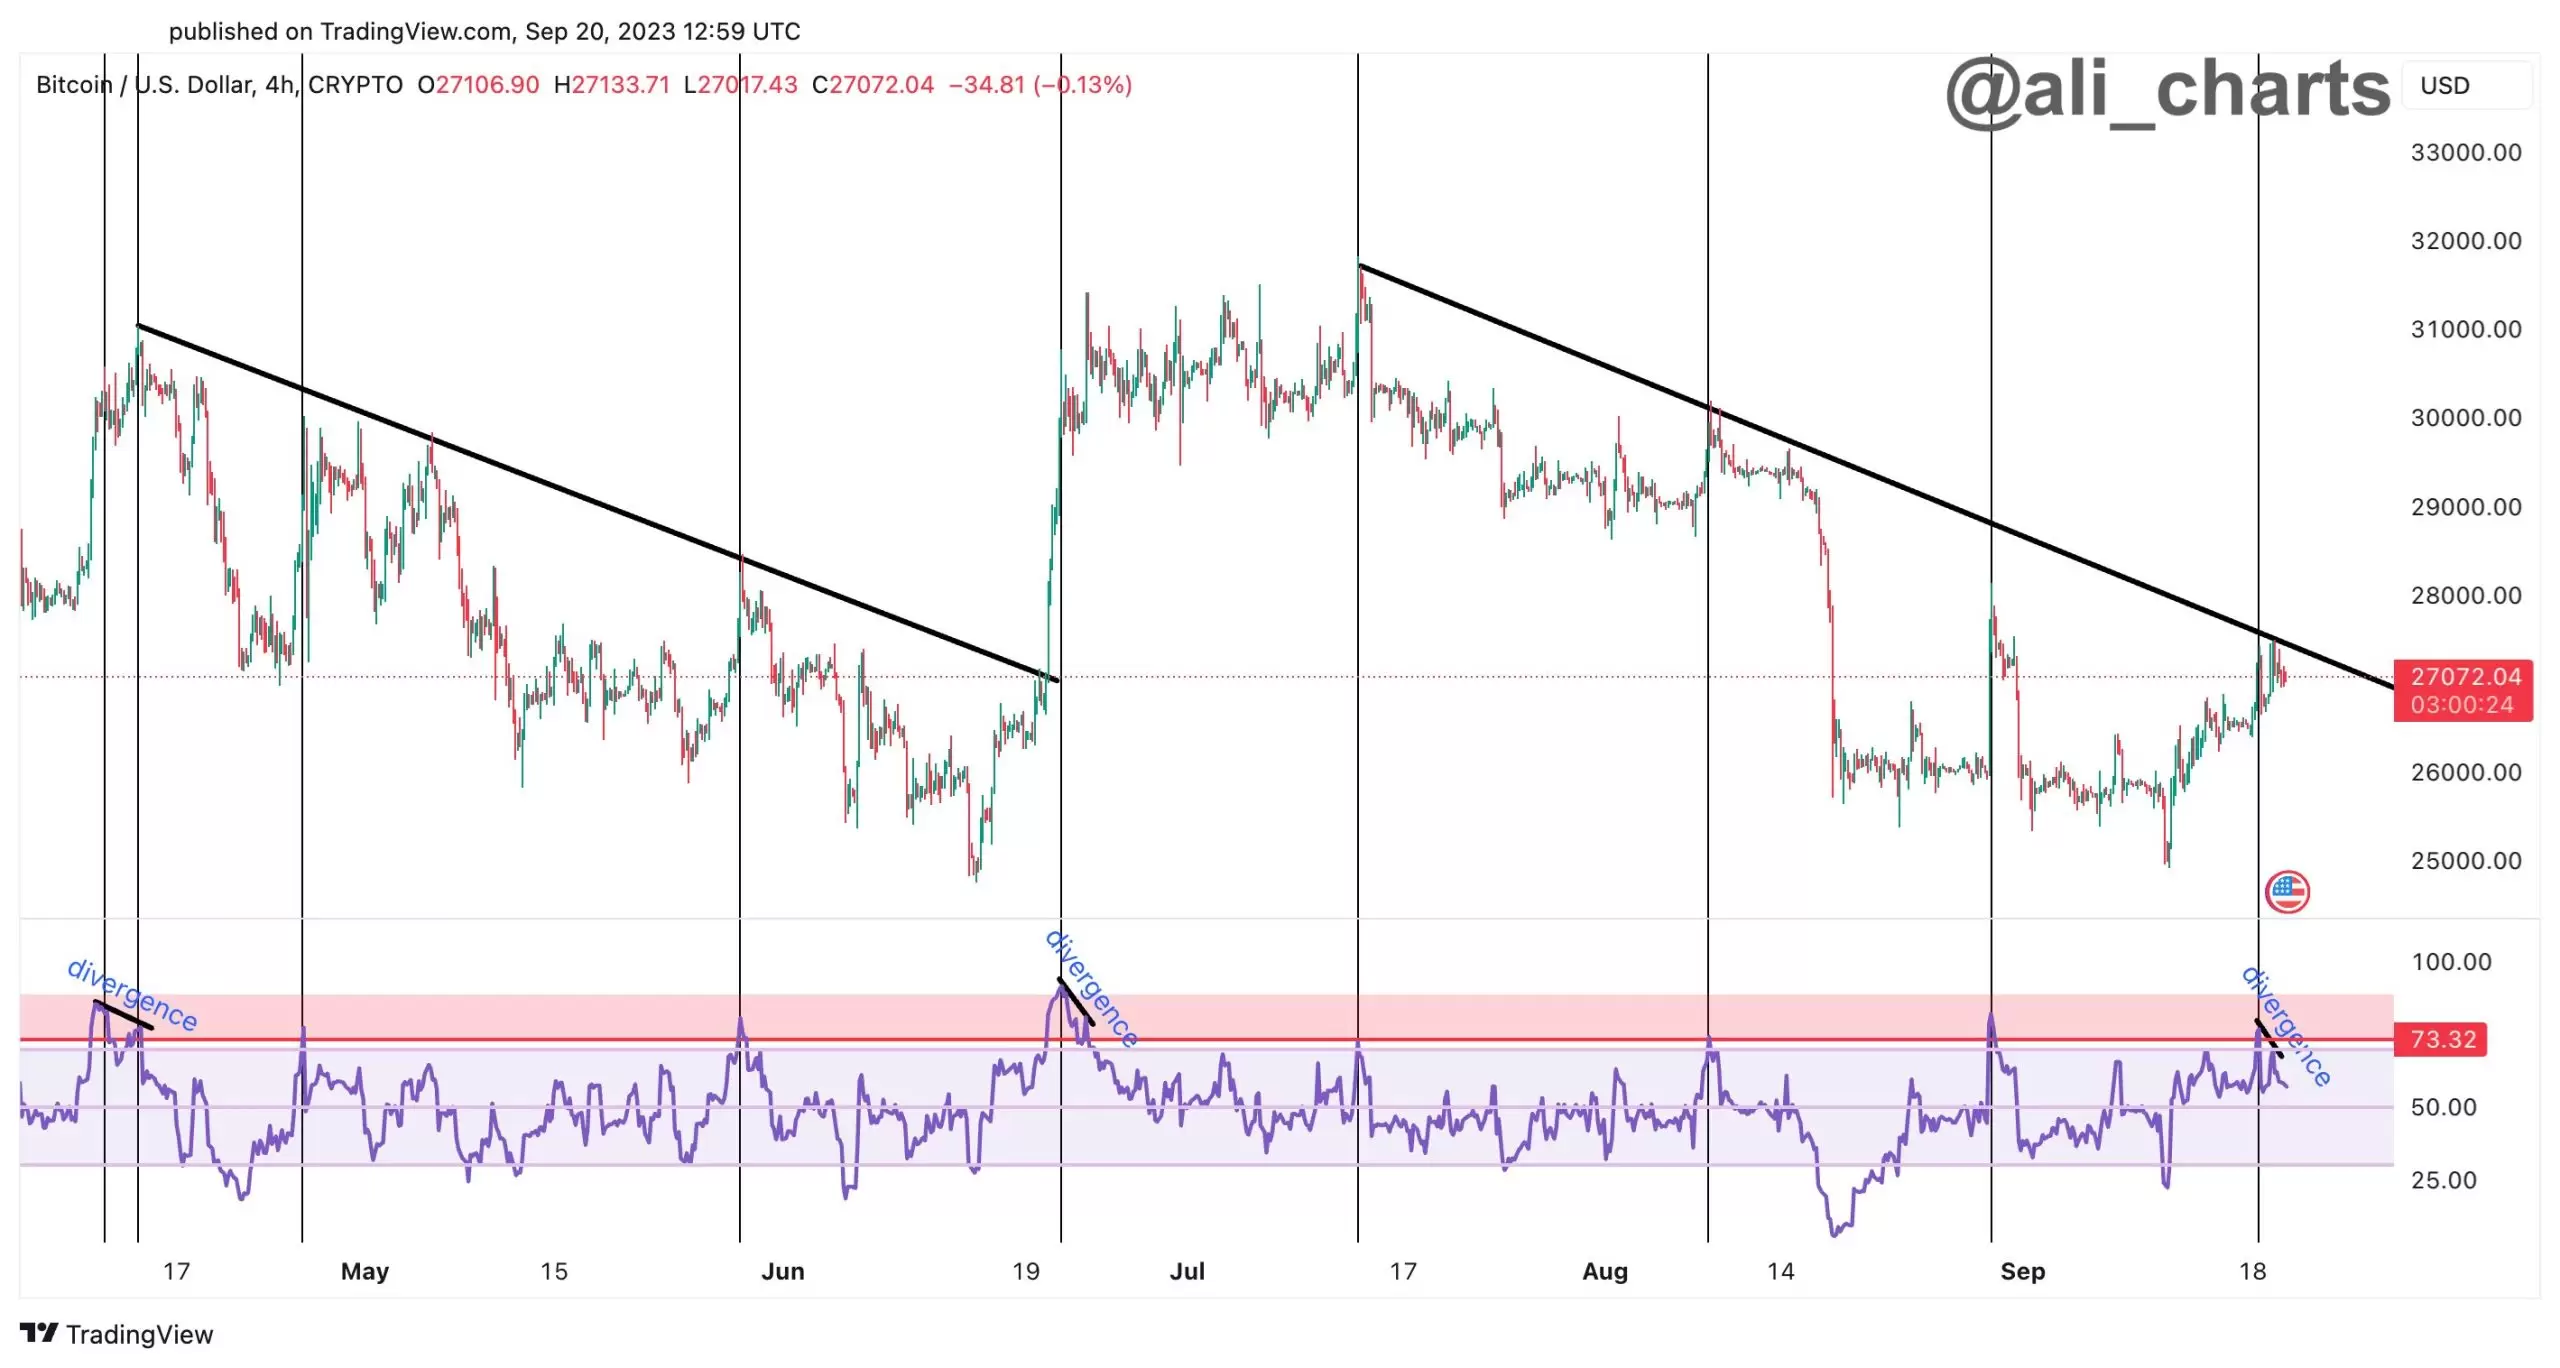Screen dimensions: 2560x1368
Task: Select the middle divergence annotation near June 19
Action: coord(1091,988)
